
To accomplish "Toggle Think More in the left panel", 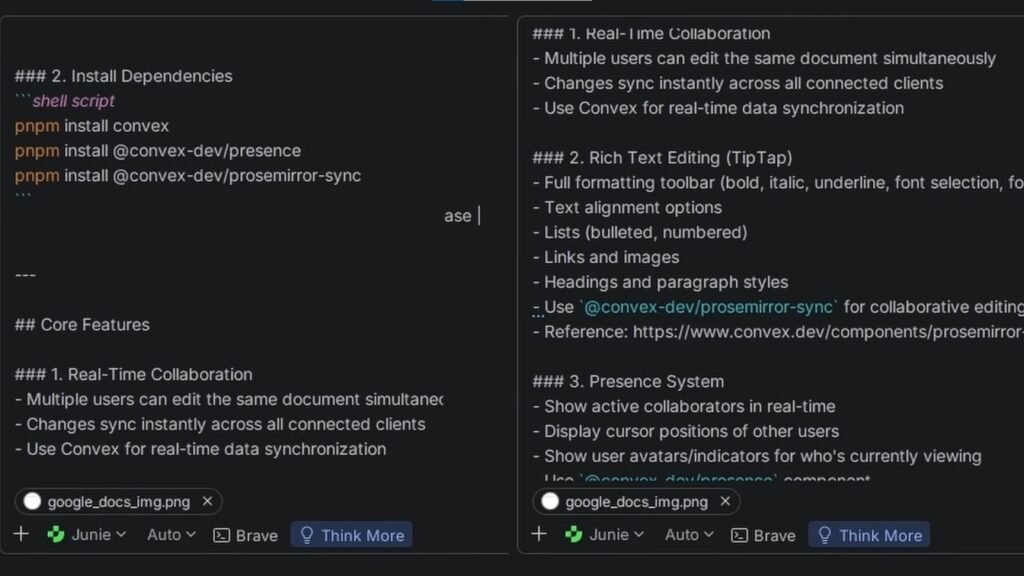I will click(352, 535).
